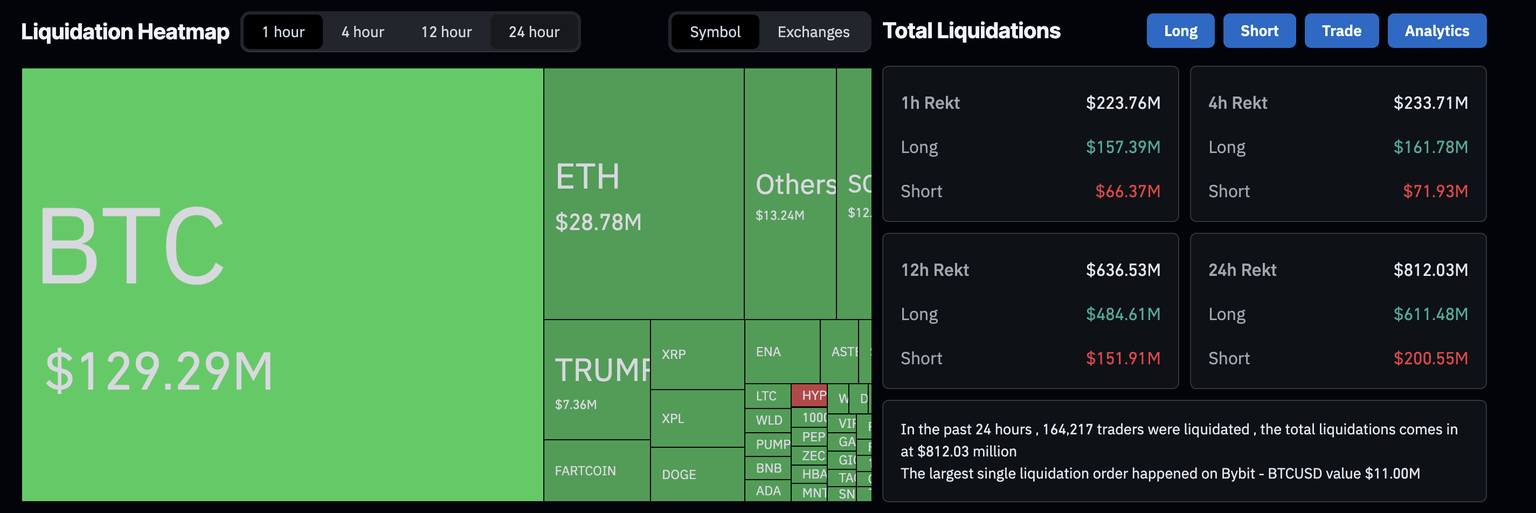Click the Others heatmap block
Screen dimensions: 1536x513
point(790,194)
